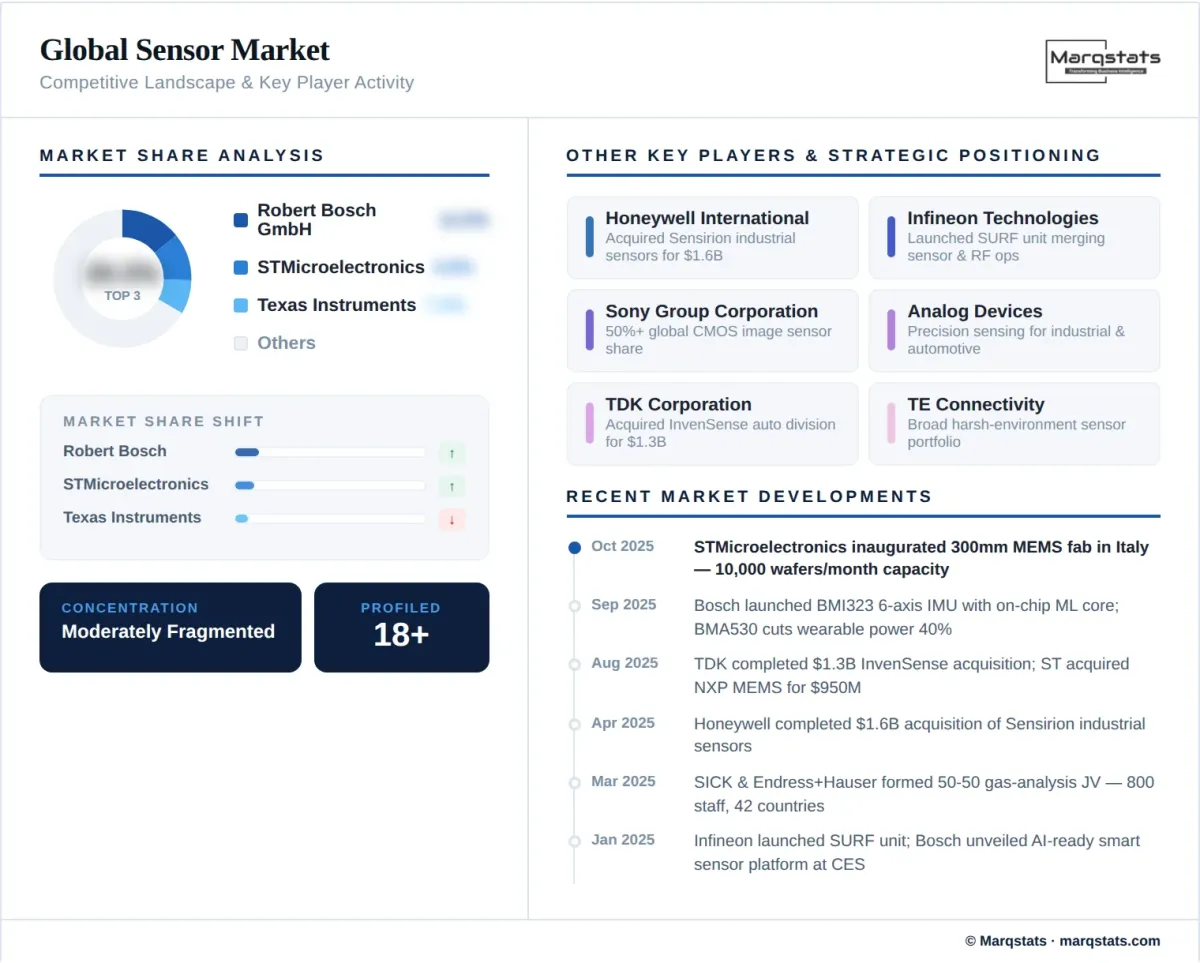Open the Sony Group Corporation card
The height and width of the screenshot is (963, 1200).
712,331
